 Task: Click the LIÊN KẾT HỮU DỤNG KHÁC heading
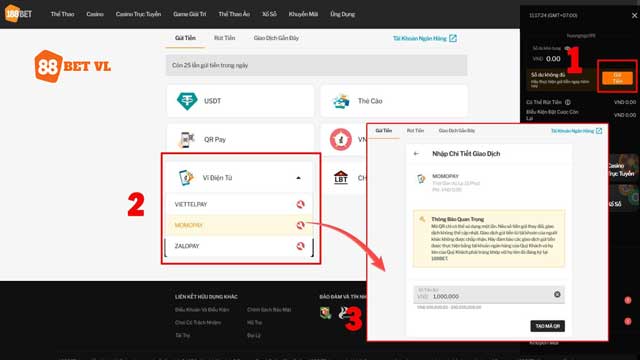coord(206,297)
